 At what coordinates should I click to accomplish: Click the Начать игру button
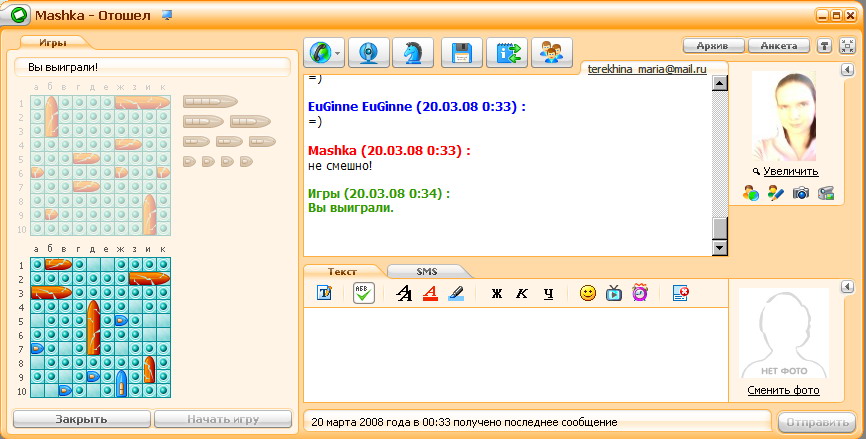coord(223,419)
